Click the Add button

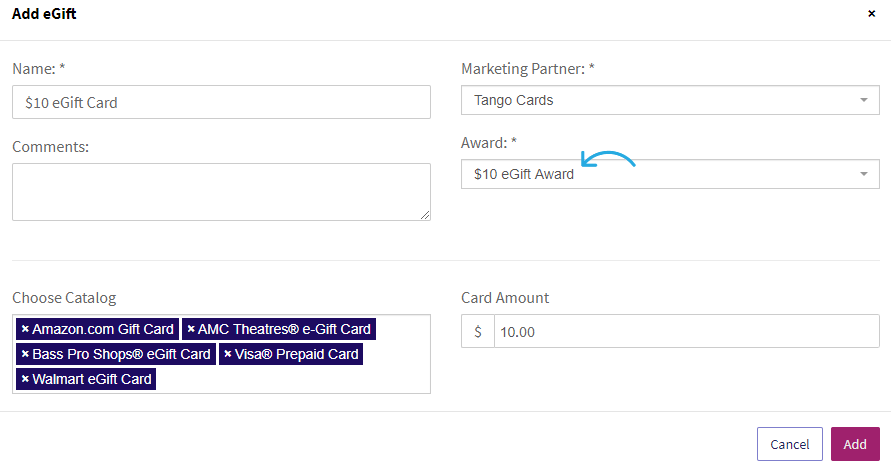pyautogui.click(x=855, y=444)
